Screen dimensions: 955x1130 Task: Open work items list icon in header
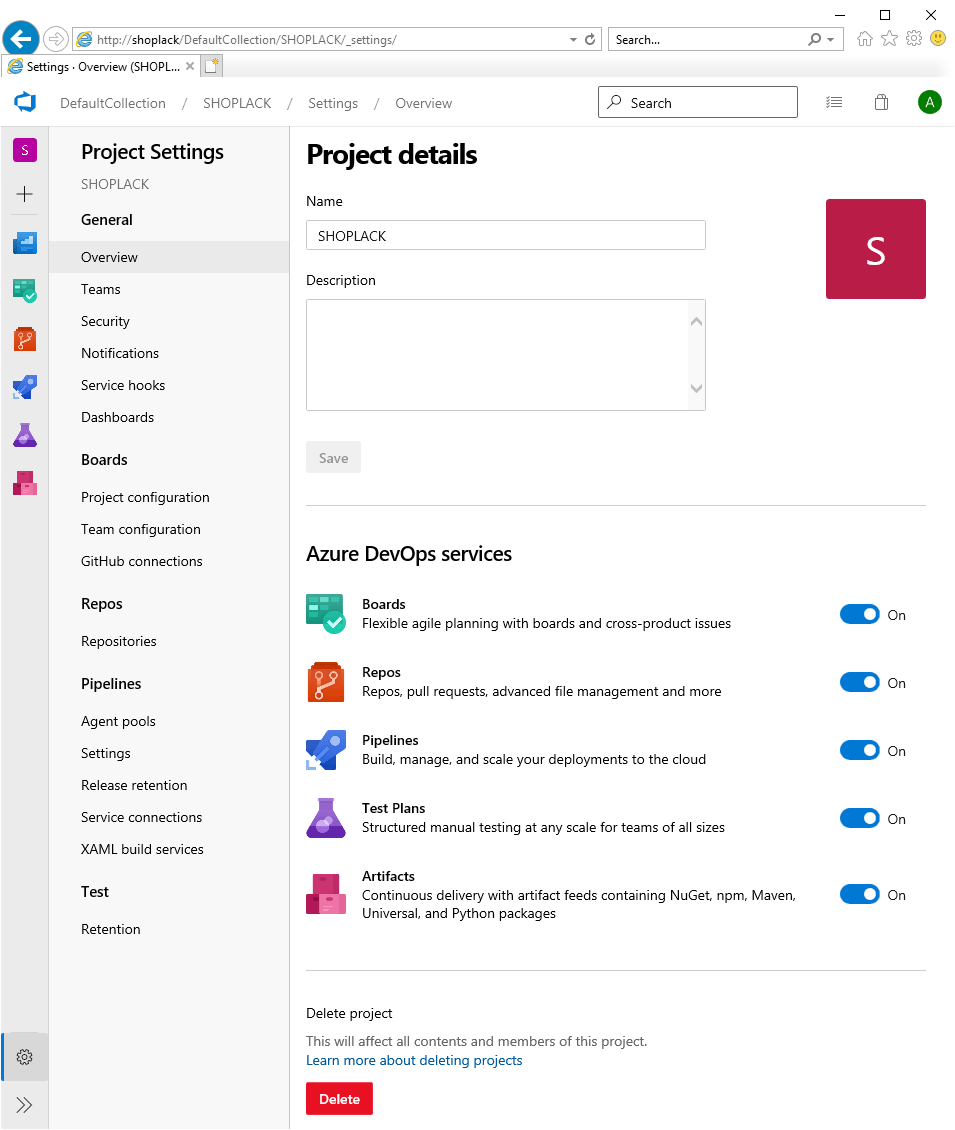(x=834, y=102)
